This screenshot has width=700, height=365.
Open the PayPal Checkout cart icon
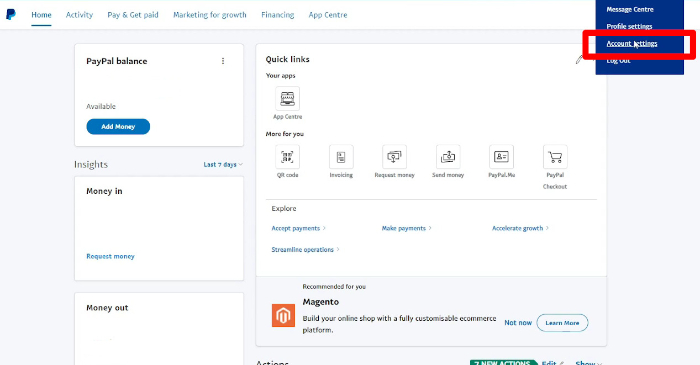(555, 157)
